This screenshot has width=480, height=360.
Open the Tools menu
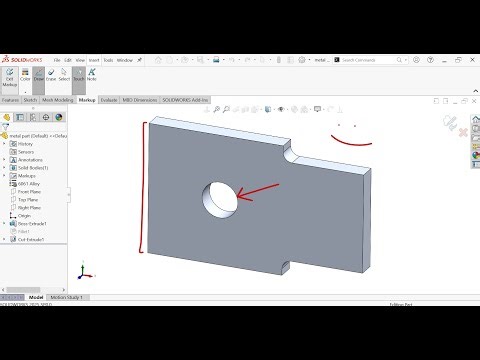(x=108, y=60)
